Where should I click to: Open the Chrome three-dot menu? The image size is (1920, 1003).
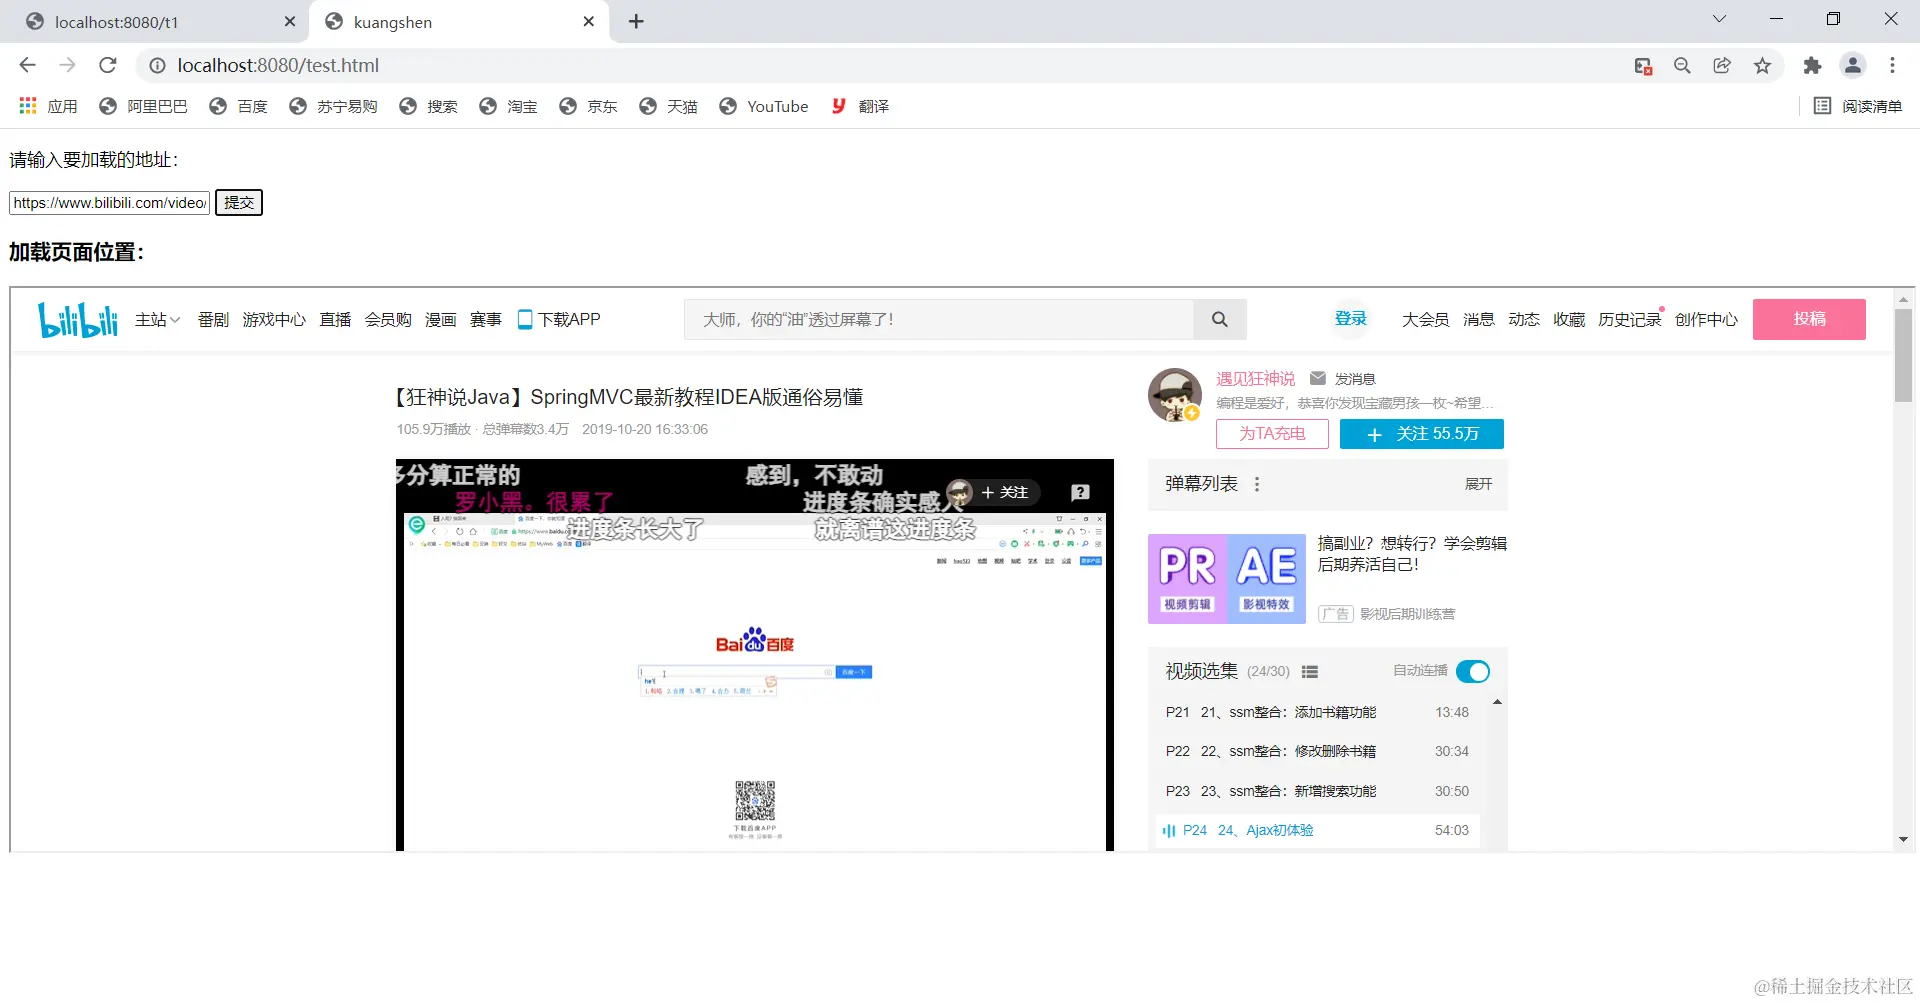click(x=1892, y=66)
